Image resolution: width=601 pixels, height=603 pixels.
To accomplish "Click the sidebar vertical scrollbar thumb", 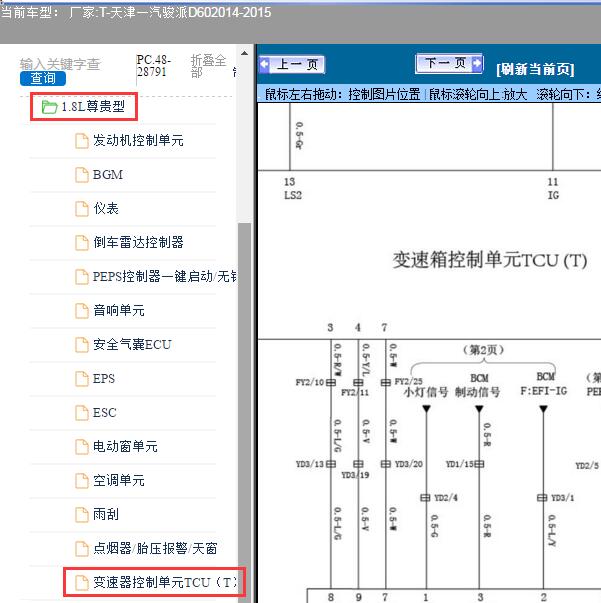I will [244, 411].
